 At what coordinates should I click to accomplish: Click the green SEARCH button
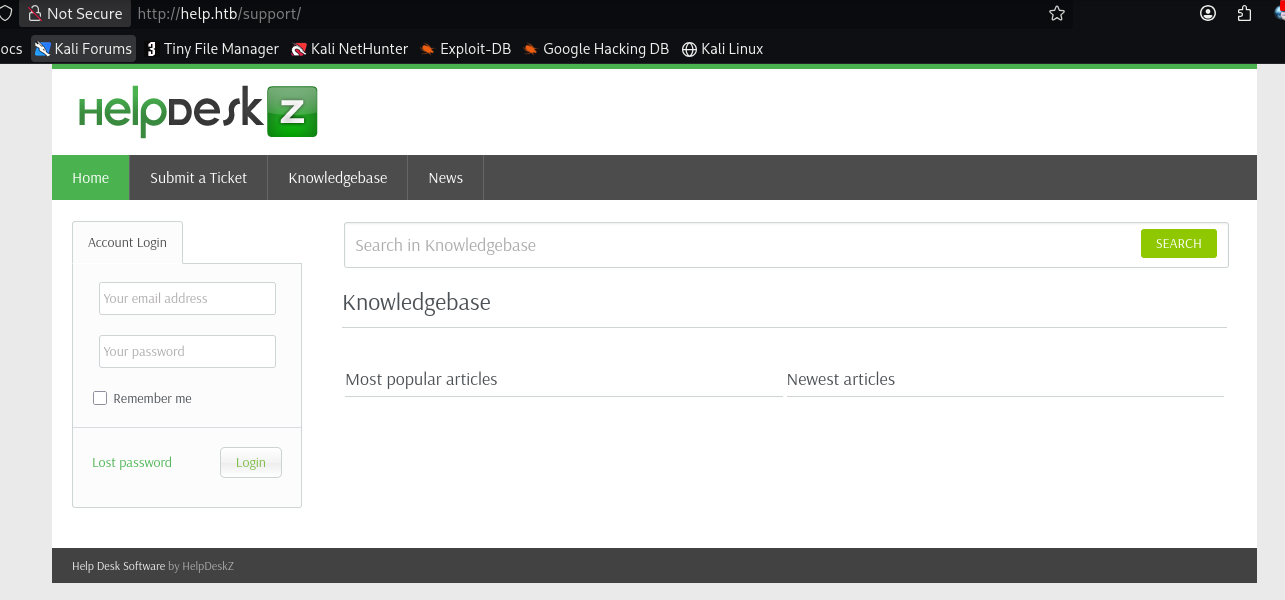pos(1179,244)
